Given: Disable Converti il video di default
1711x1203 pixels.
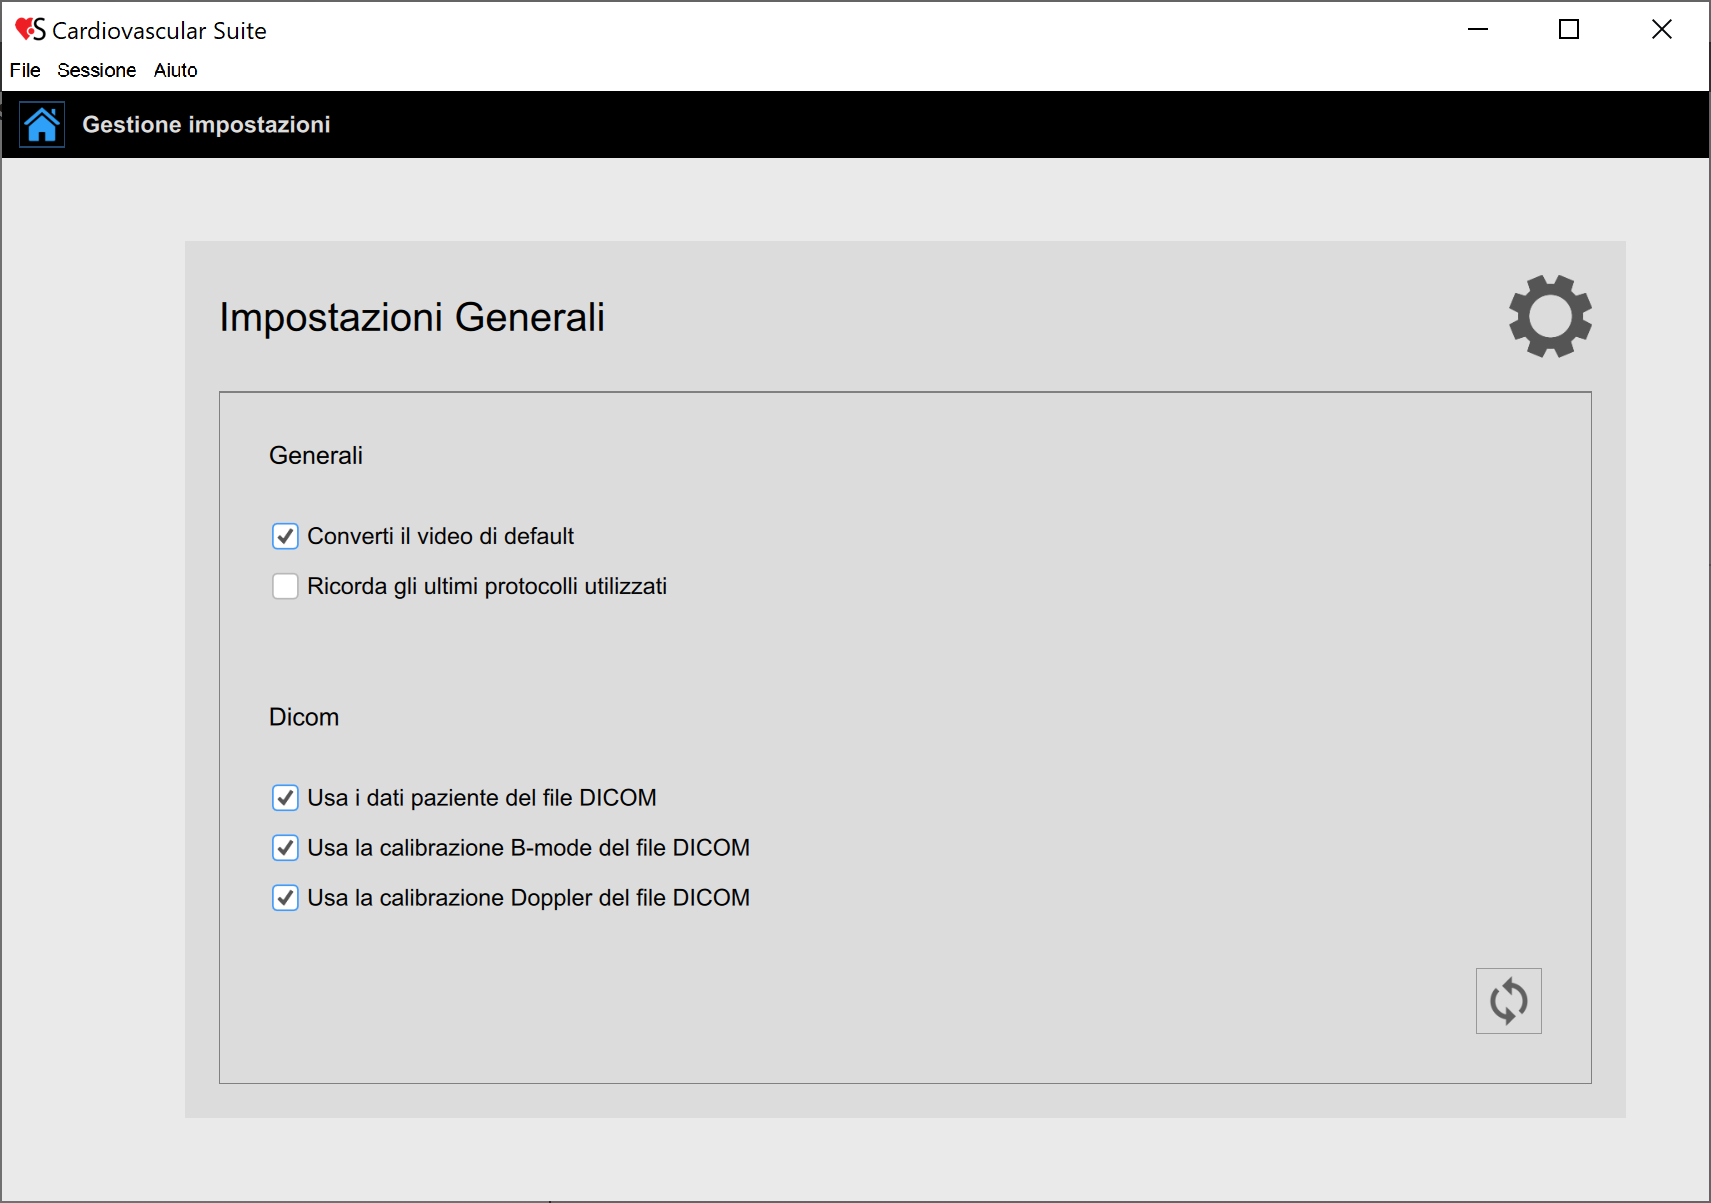Looking at the screenshot, I should tap(285, 536).
